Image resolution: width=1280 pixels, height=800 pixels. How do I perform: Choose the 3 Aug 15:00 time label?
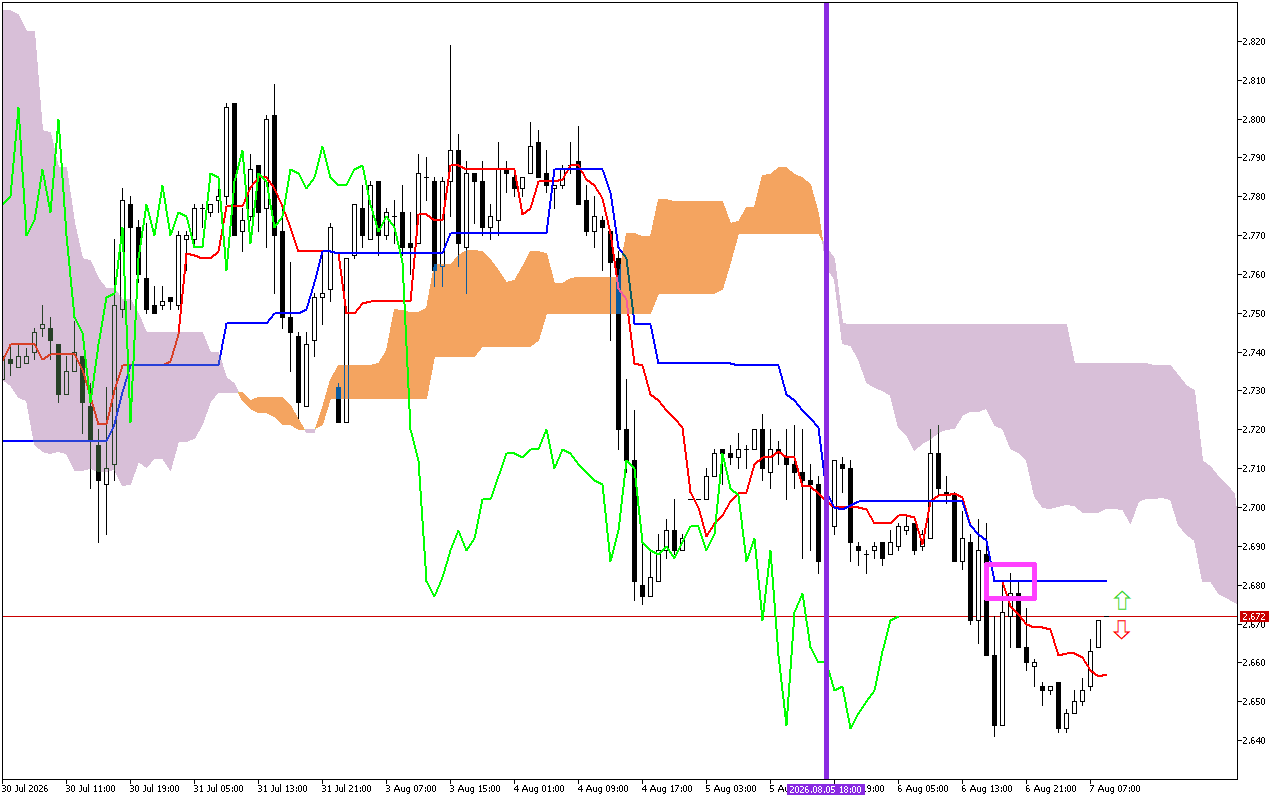[x=475, y=789]
